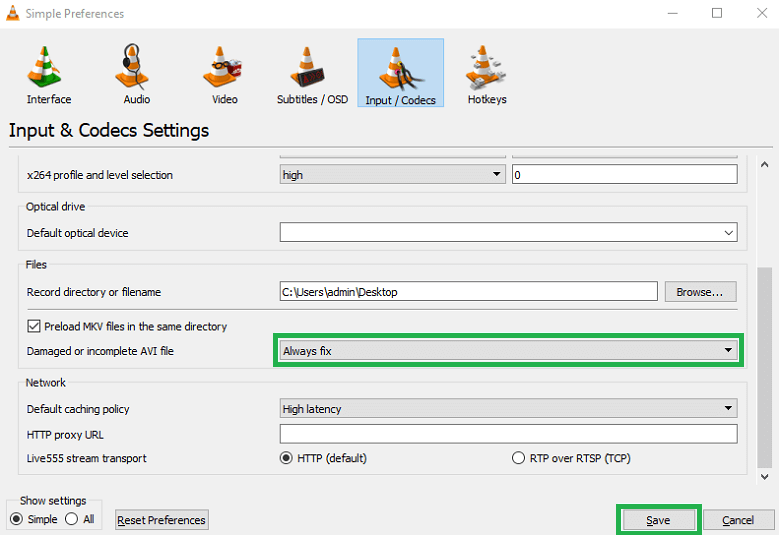
Task: Open x264 profile dropdown showing high
Action: pos(392,174)
